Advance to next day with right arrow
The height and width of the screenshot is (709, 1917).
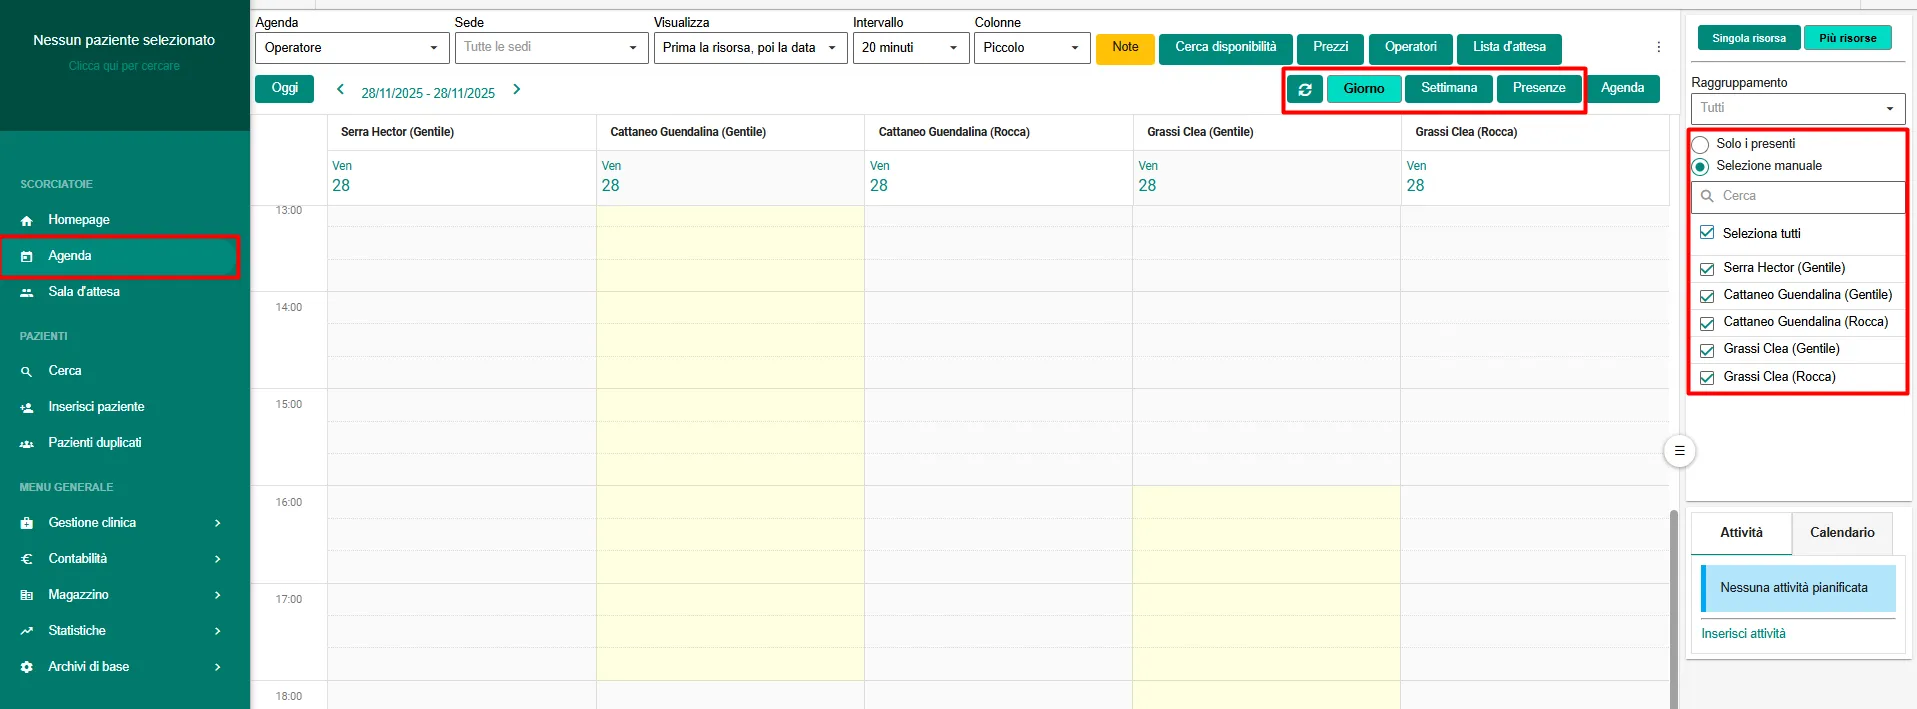click(x=516, y=90)
